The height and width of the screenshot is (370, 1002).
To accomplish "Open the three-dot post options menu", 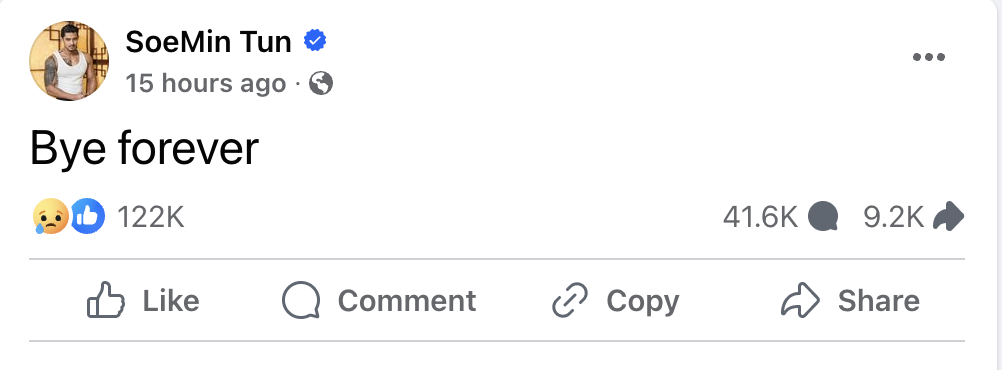I will [929, 57].
